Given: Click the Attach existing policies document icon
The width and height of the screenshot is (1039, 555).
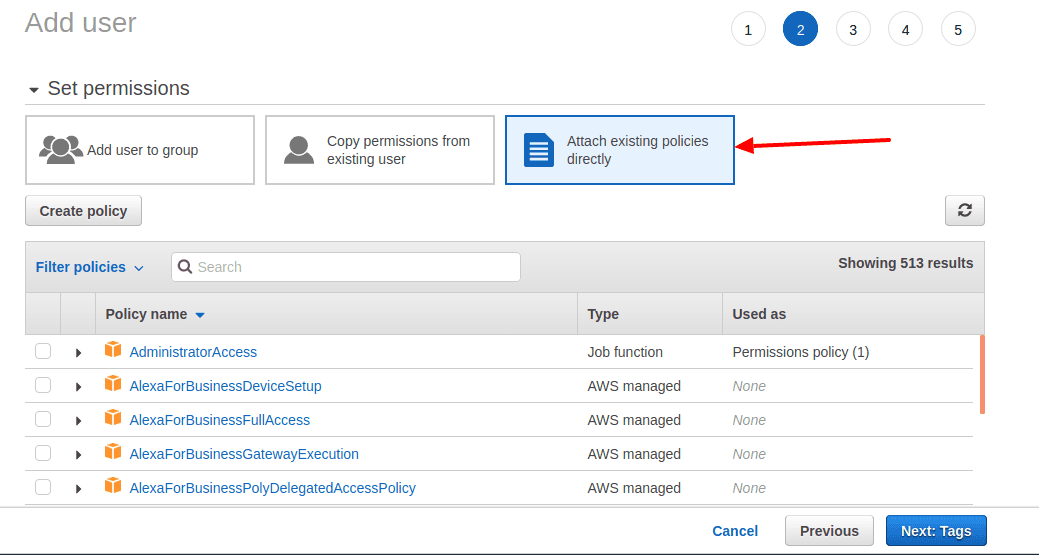Looking at the screenshot, I should click(x=539, y=150).
